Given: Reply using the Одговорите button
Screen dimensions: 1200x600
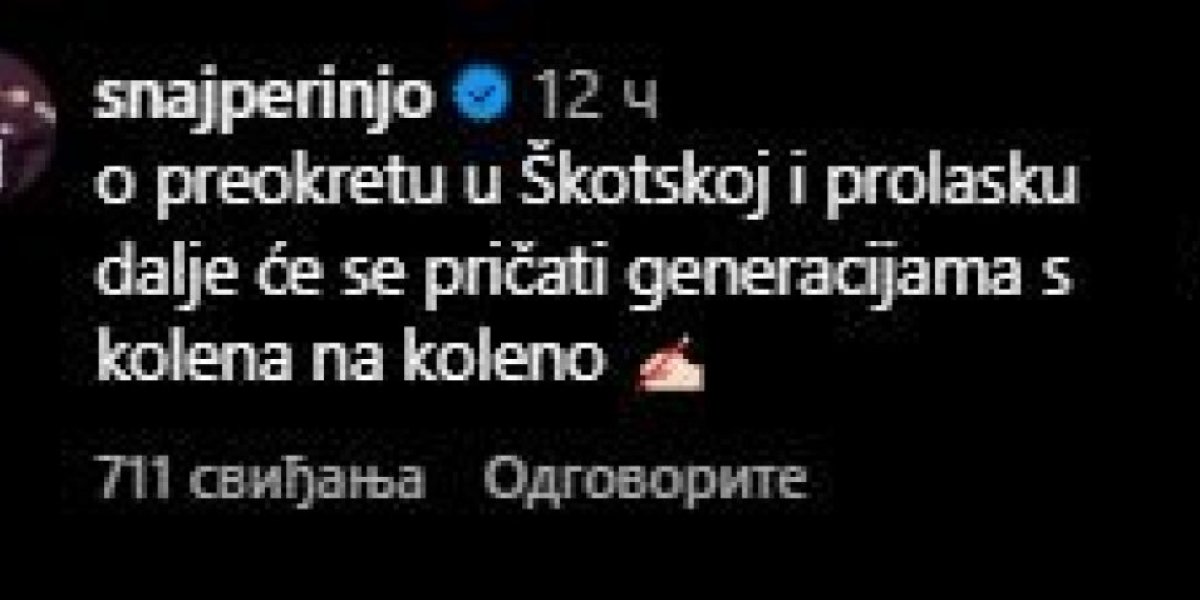Looking at the screenshot, I should pyautogui.click(x=645, y=482).
